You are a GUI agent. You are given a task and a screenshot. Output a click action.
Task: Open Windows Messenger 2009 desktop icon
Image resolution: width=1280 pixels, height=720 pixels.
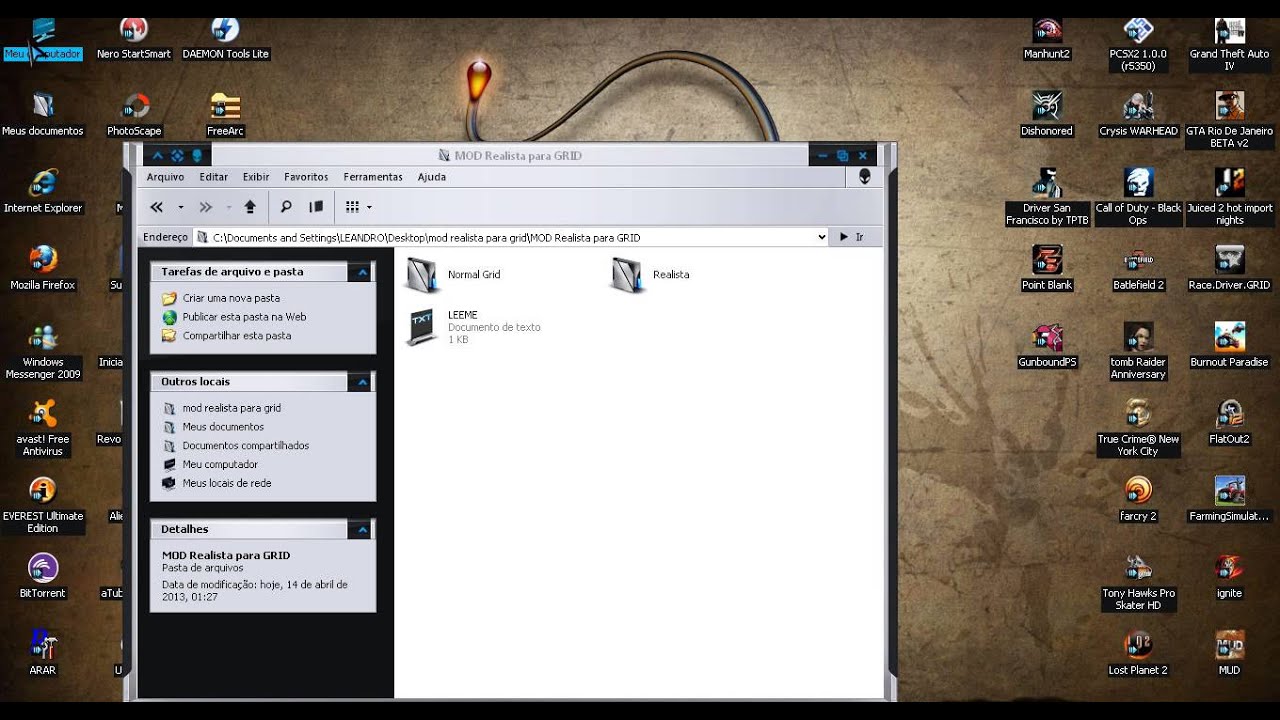click(43, 353)
